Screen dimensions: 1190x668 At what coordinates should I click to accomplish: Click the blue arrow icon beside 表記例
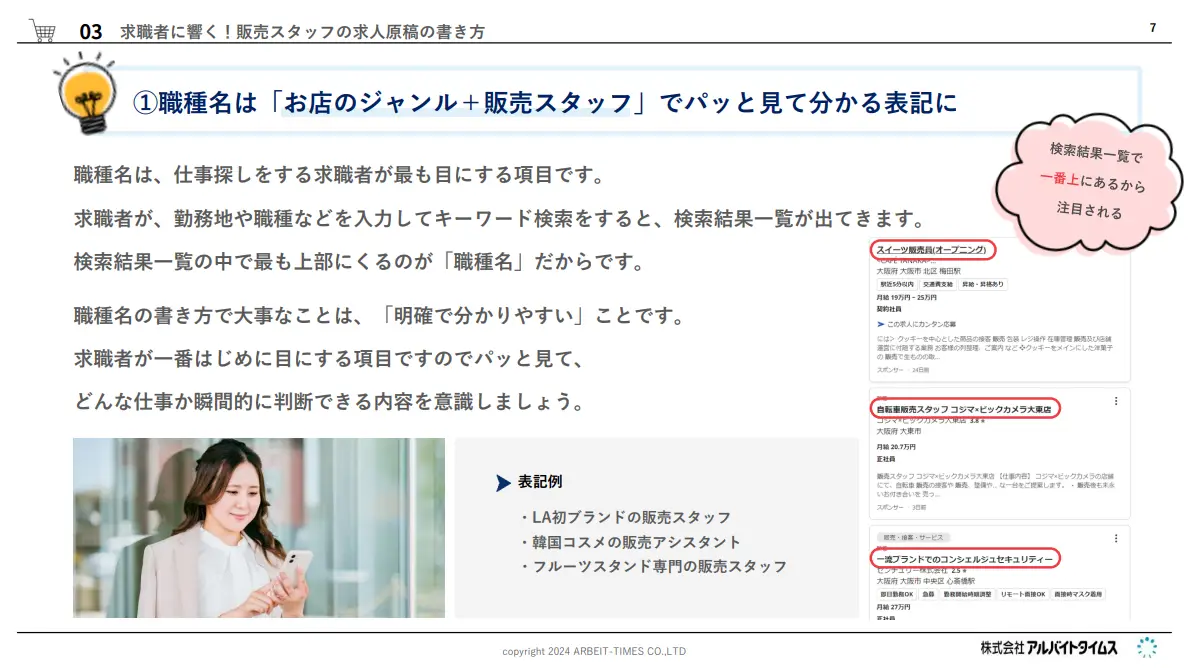pos(503,483)
